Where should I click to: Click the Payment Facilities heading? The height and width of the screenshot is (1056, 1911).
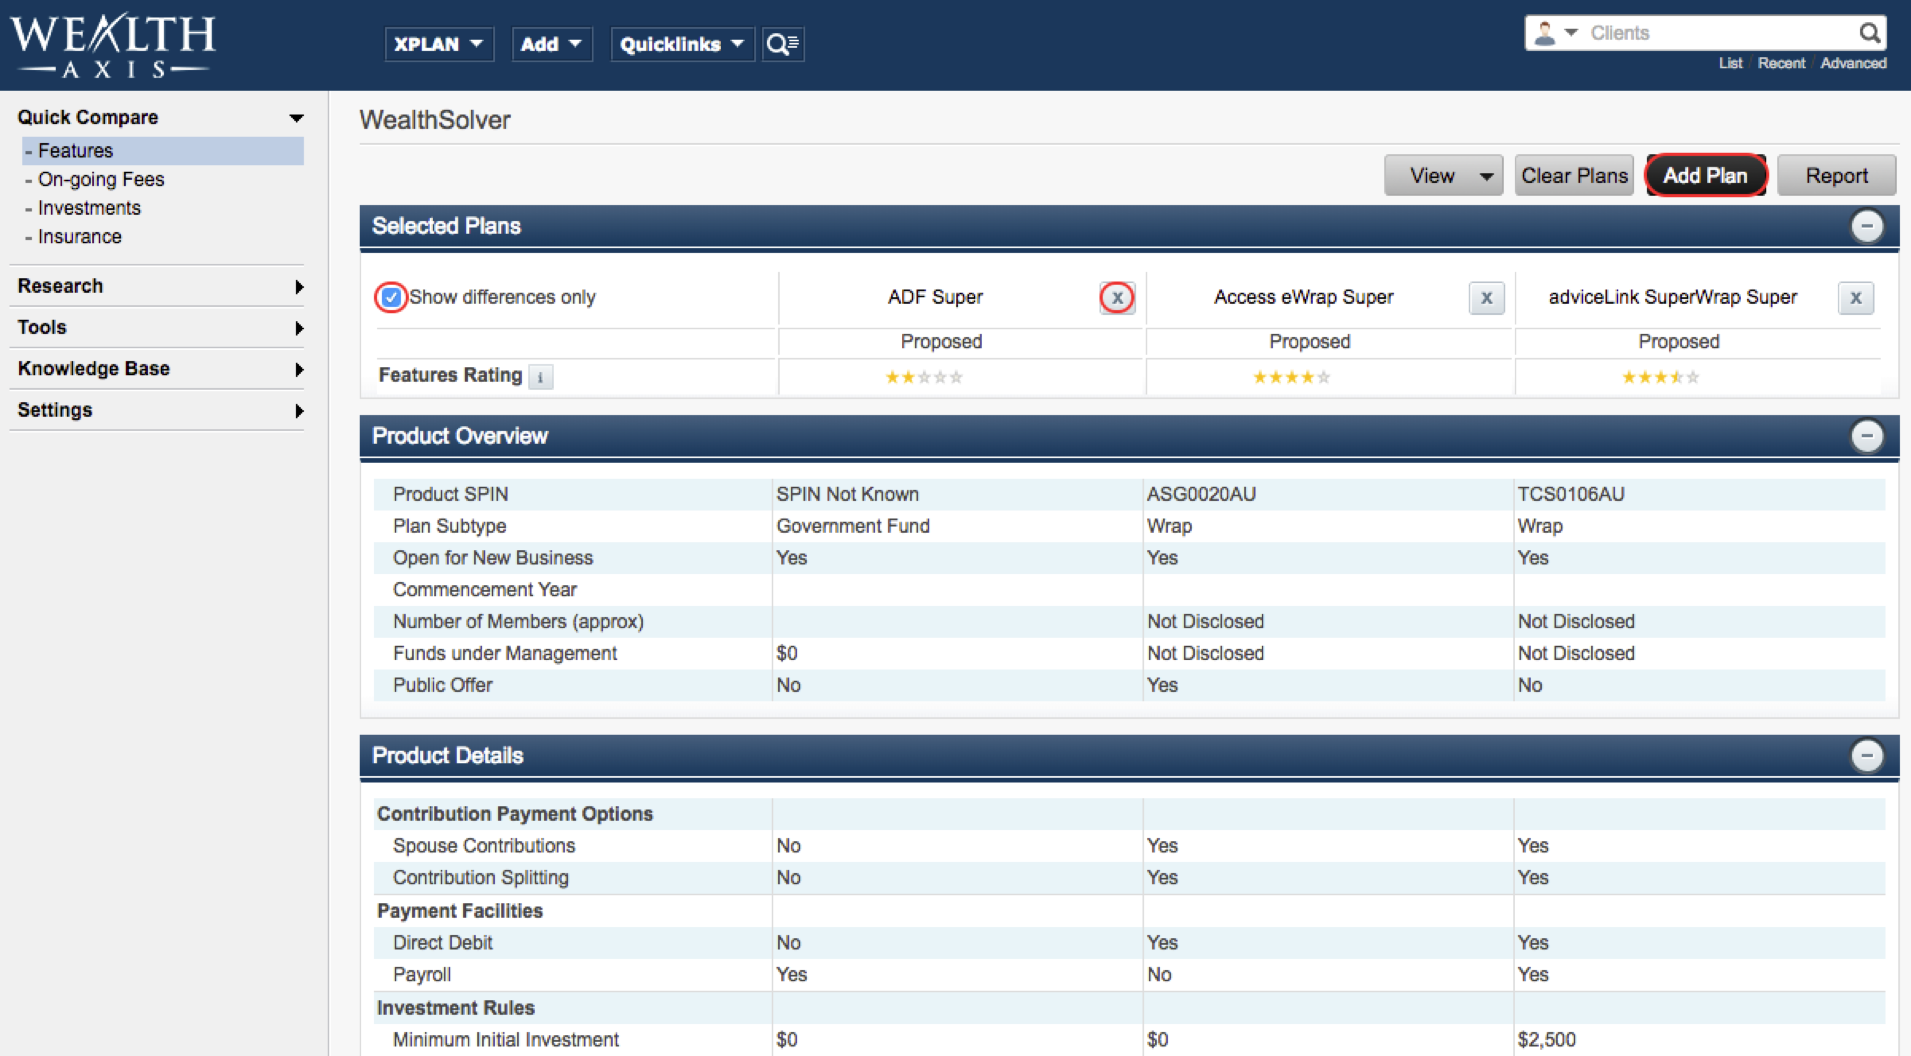[460, 911]
